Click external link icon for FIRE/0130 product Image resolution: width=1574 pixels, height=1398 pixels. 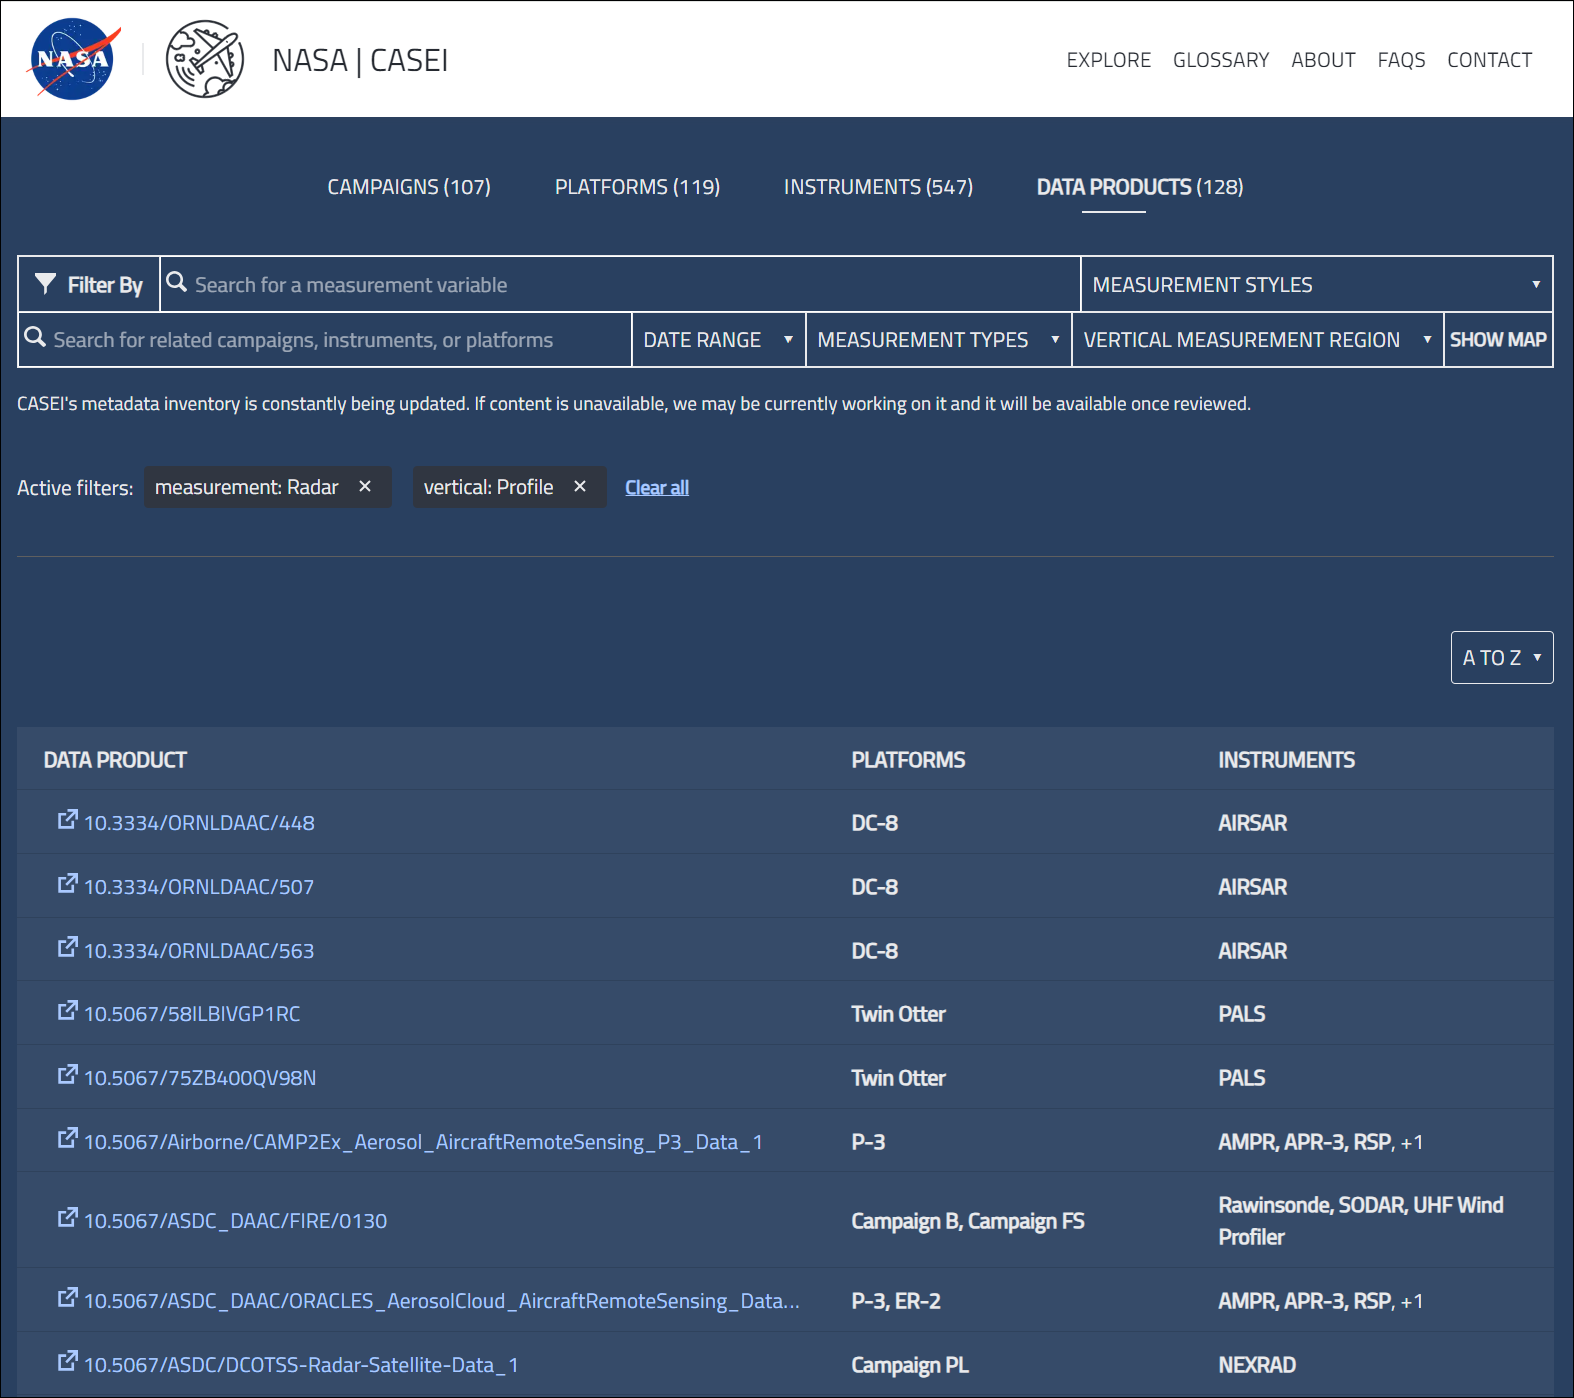coord(67,1218)
